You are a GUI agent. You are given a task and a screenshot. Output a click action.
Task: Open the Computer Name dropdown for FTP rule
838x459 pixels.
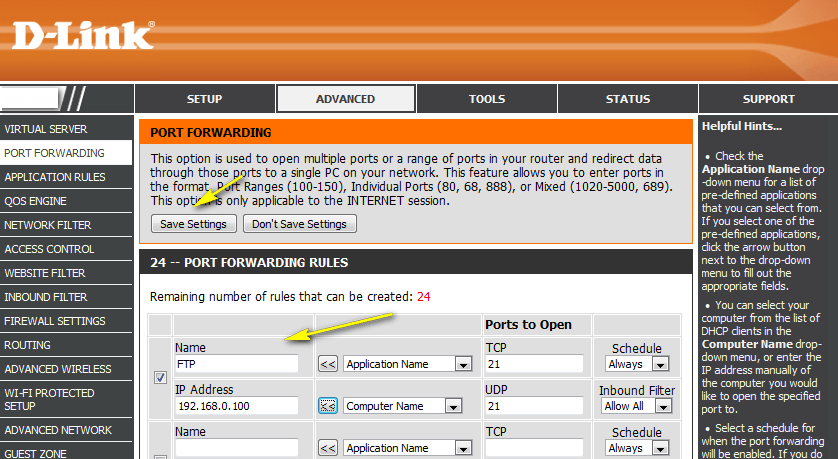tap(402, 406)
